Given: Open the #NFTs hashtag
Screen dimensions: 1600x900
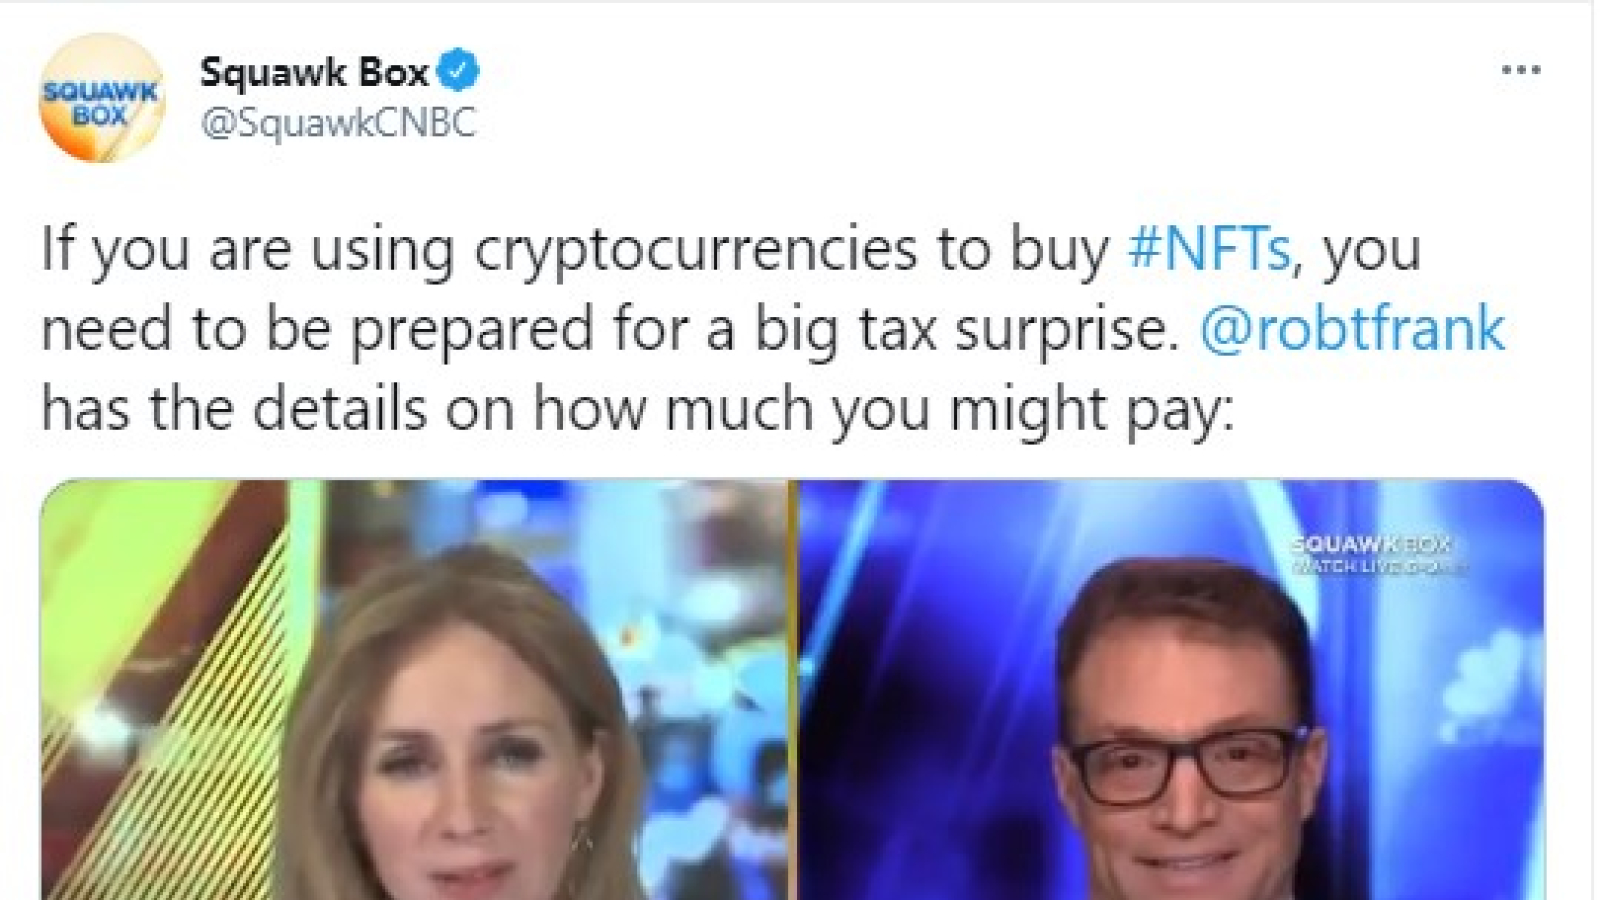Looking at the screenshot, I should (x=1209, y=248).
